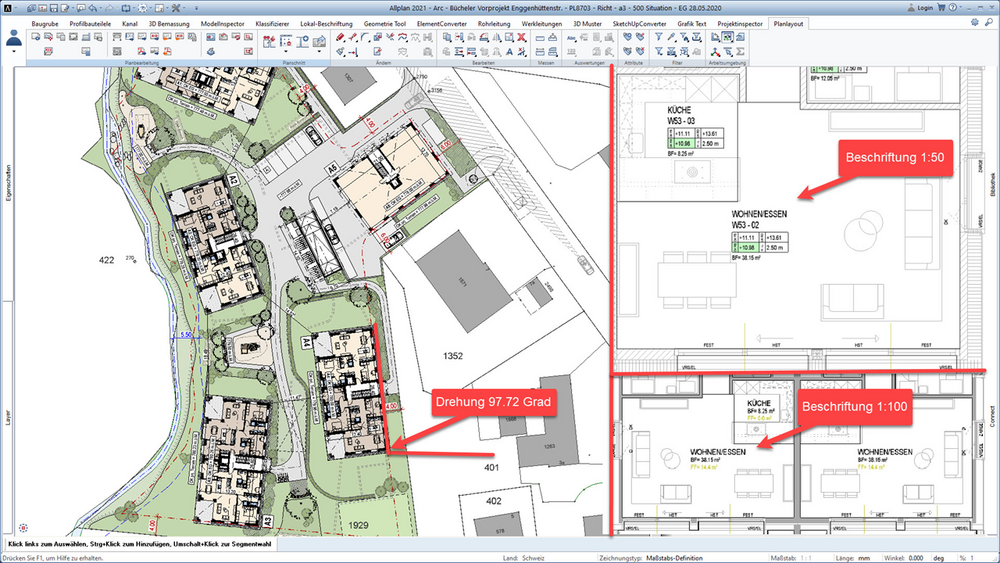This screenshot has height=563, width=1000.
Task: Click the Undo arrow icon
Action: (x=93, y=8)
